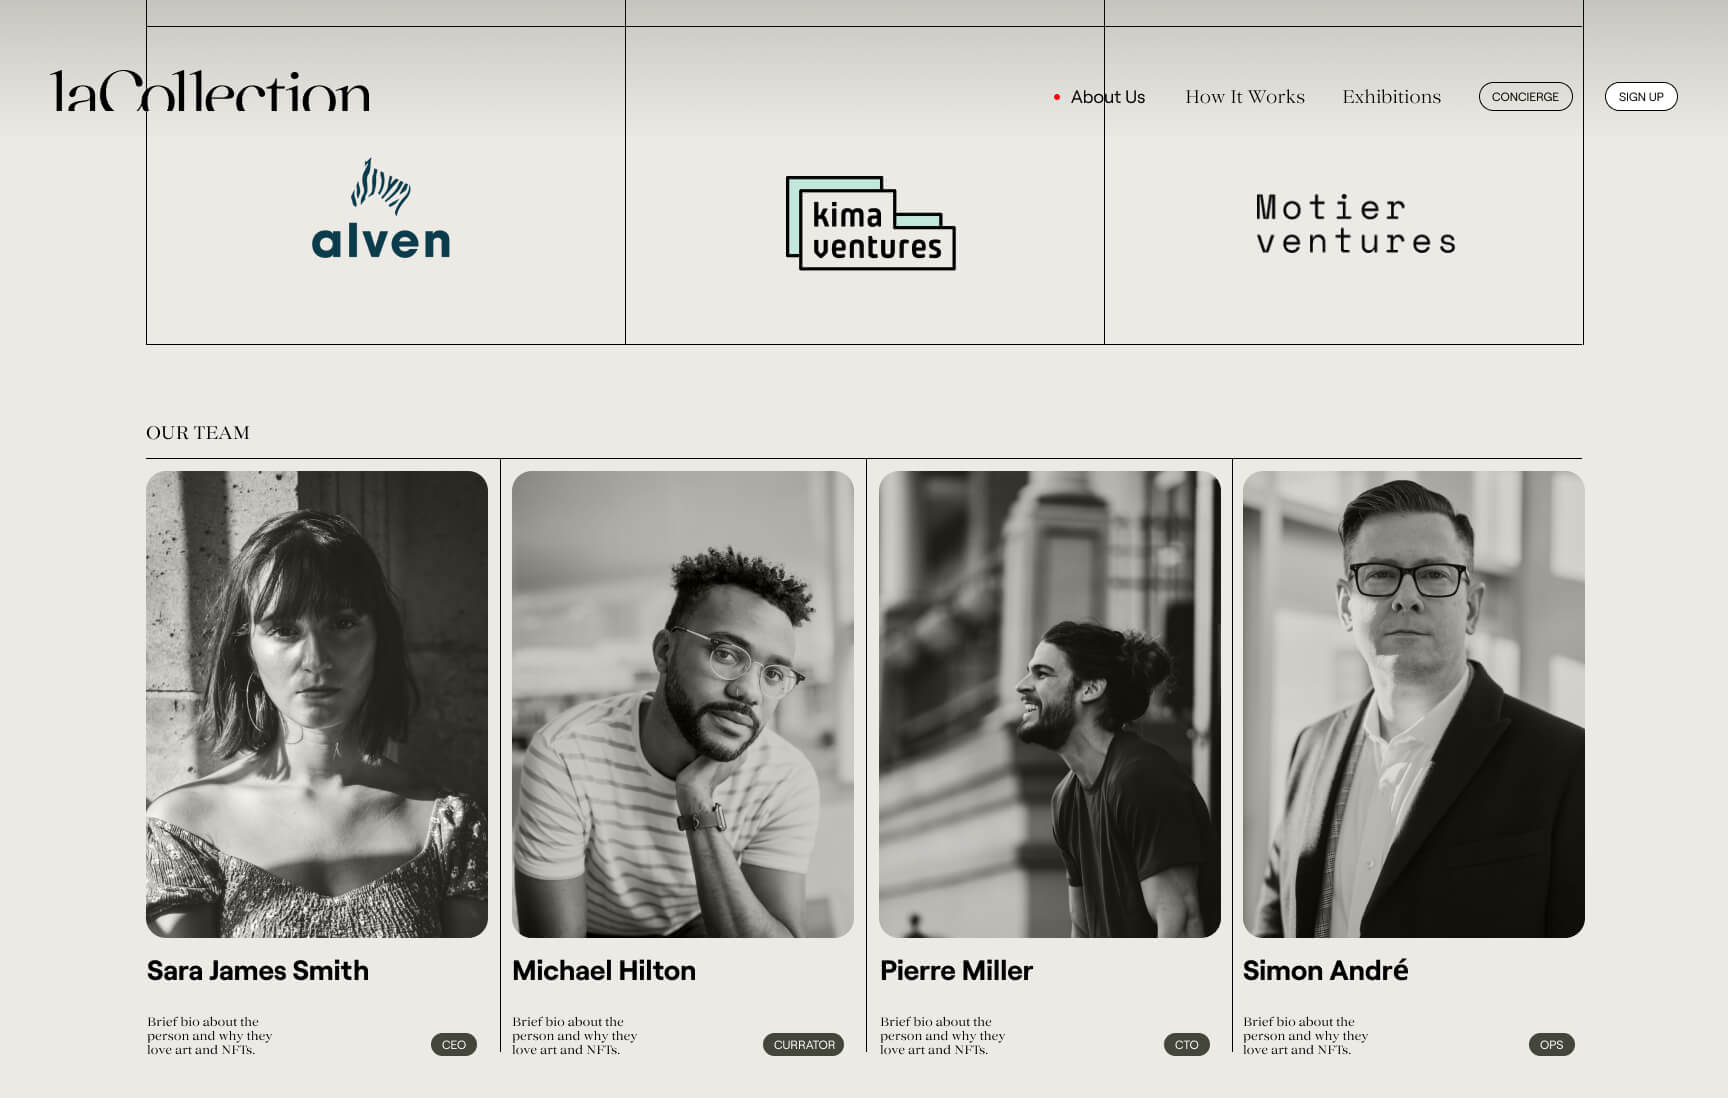Click the name Sara James Smith

pyautogui.click(x=258, y=971)
